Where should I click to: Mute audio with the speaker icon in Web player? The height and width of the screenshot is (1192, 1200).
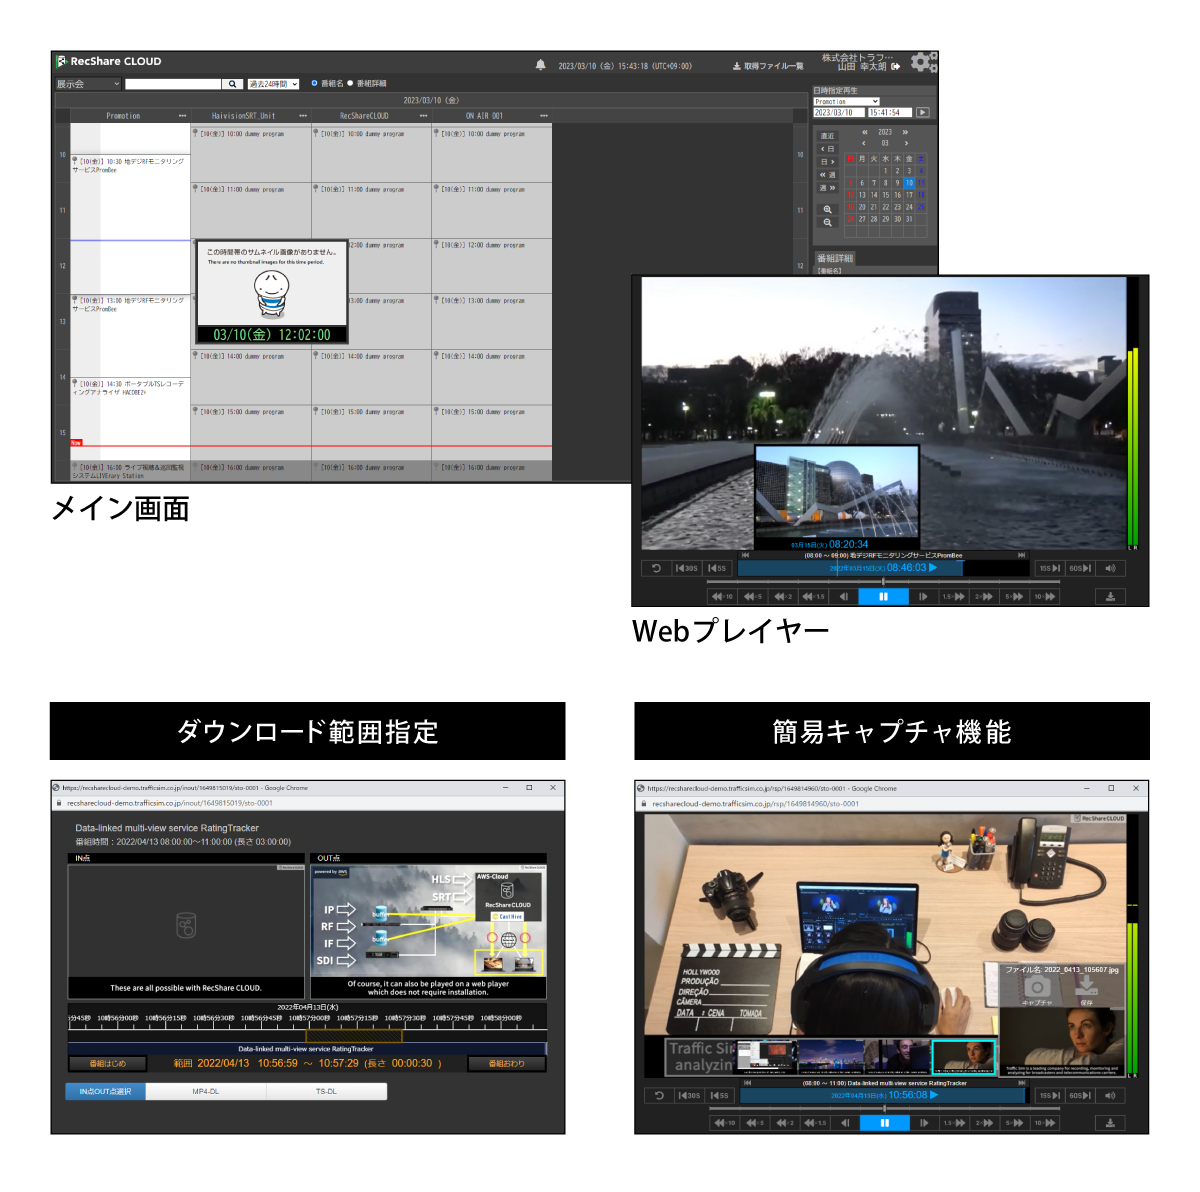[1110, 567]
